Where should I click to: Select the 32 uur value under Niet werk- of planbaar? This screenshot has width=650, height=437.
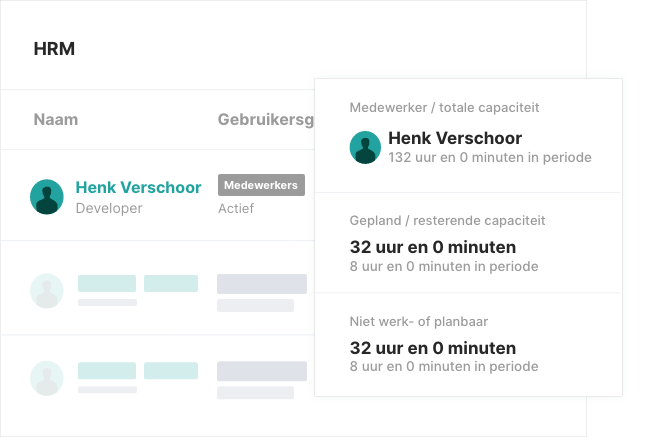(432, 348)
